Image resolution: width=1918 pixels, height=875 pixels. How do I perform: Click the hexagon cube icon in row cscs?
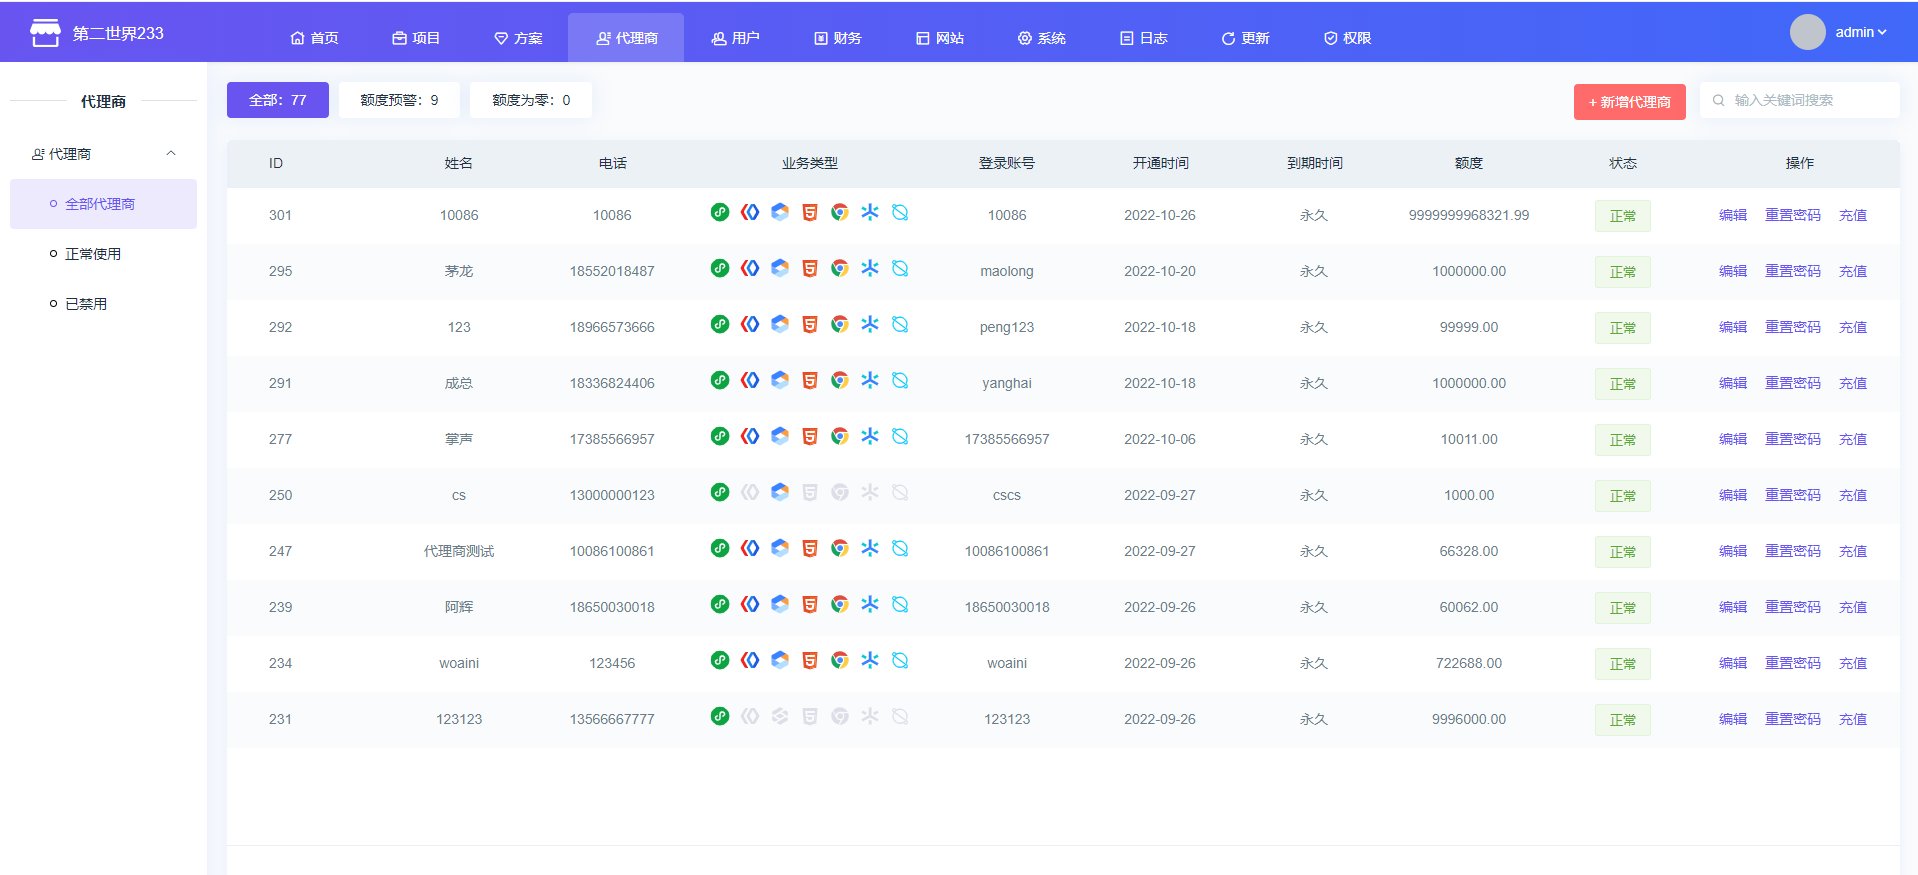click(x=780, y=492)
